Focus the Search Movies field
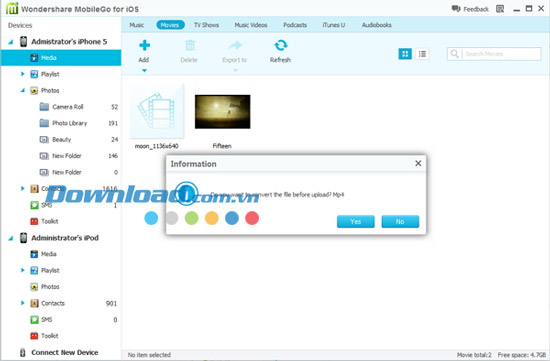The width and height of the screenshot is (550, 361). coord(494,54)
